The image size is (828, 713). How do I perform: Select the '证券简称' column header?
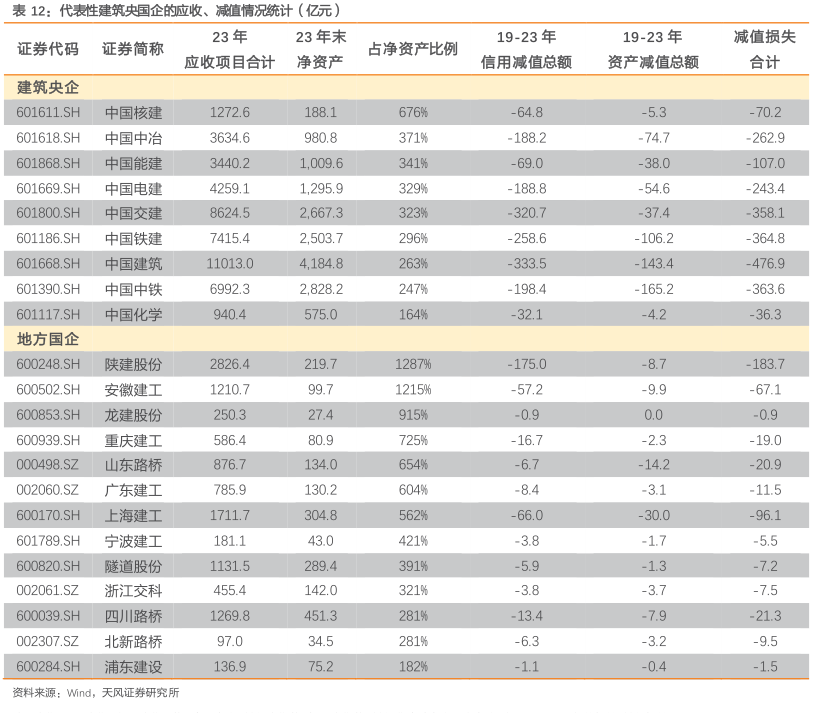click(x=133, y=49)
